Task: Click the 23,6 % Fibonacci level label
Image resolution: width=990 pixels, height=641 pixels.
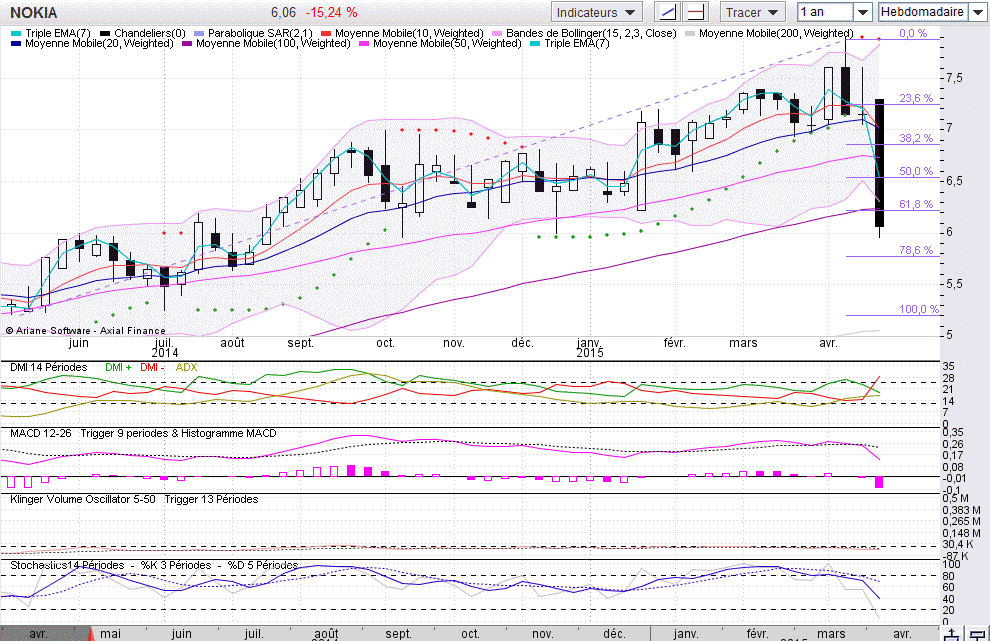Action: point(915,98)
